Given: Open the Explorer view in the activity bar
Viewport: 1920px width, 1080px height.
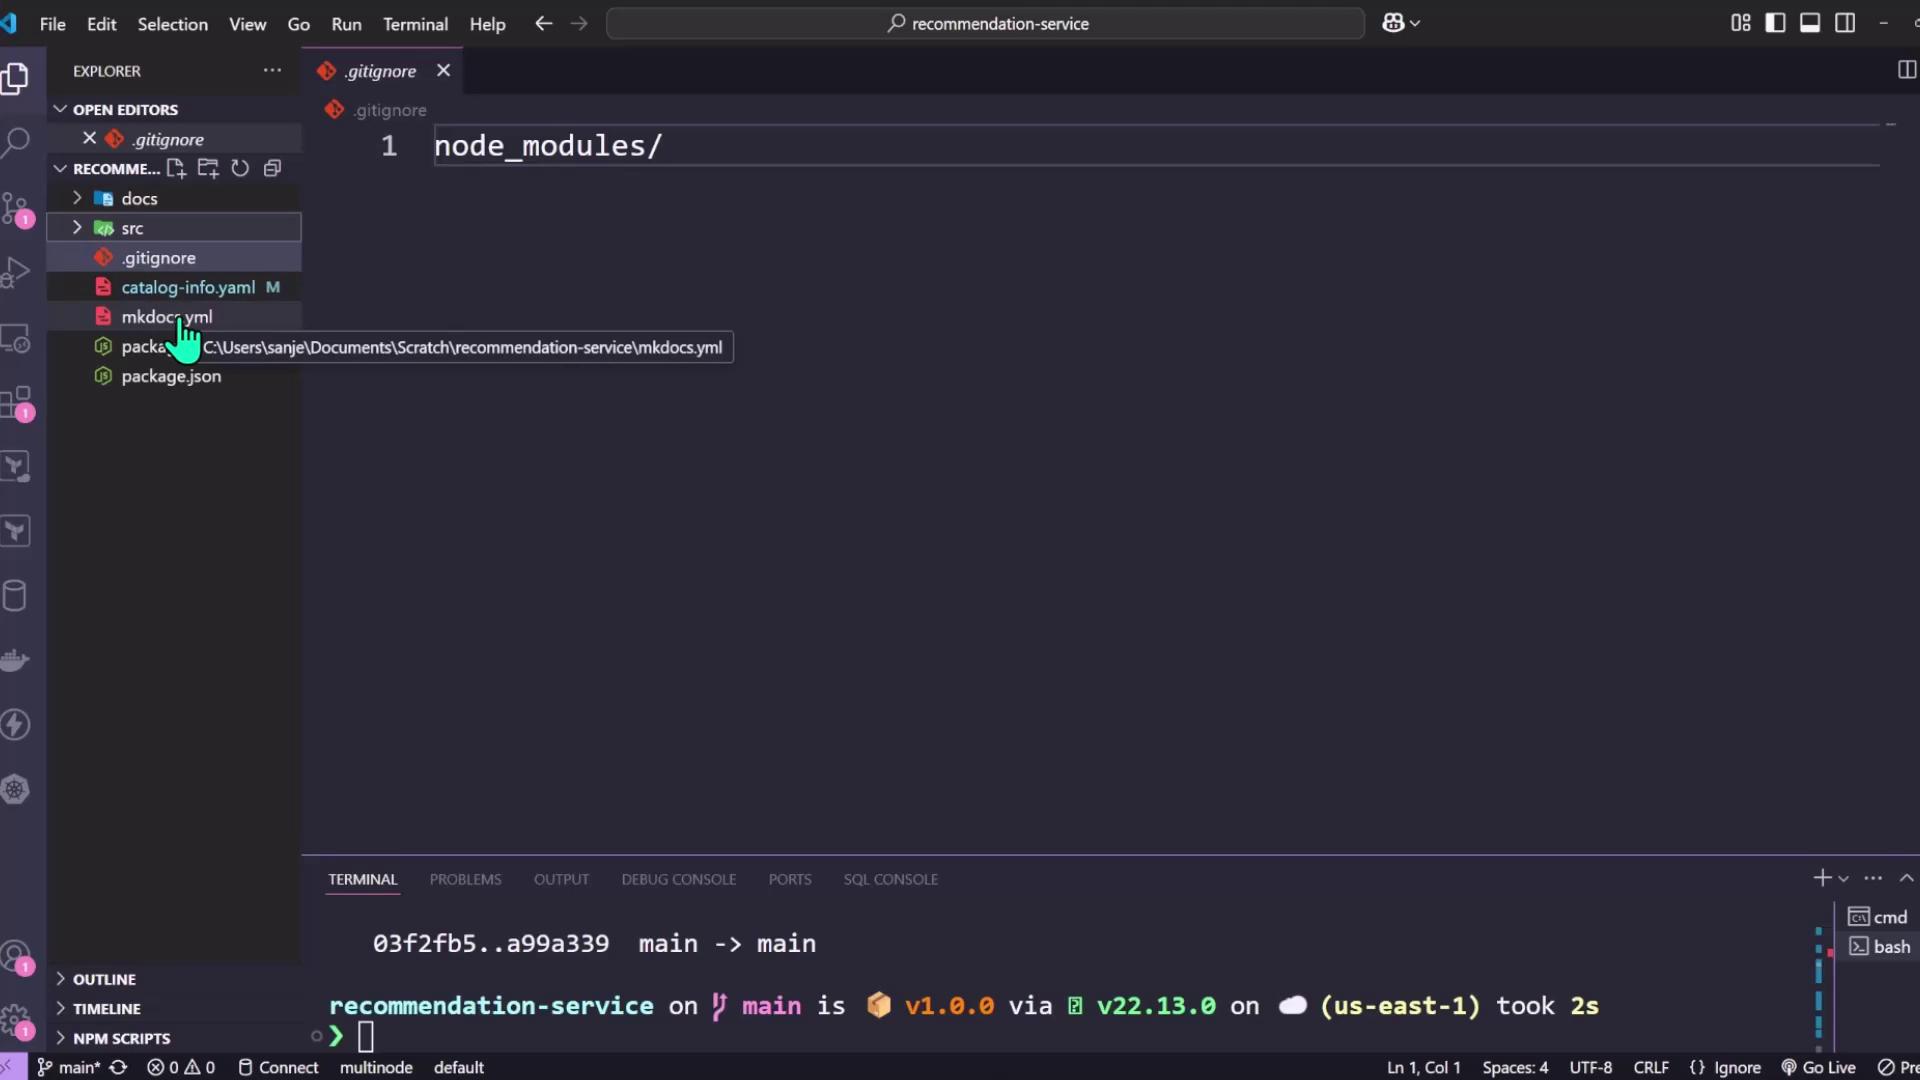Looking at the screenshot, I should (15, 78).
